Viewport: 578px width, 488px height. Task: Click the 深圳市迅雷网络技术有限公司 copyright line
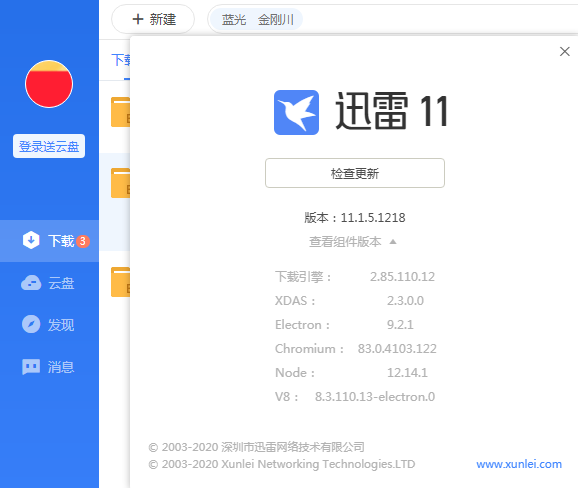point(257,447)
